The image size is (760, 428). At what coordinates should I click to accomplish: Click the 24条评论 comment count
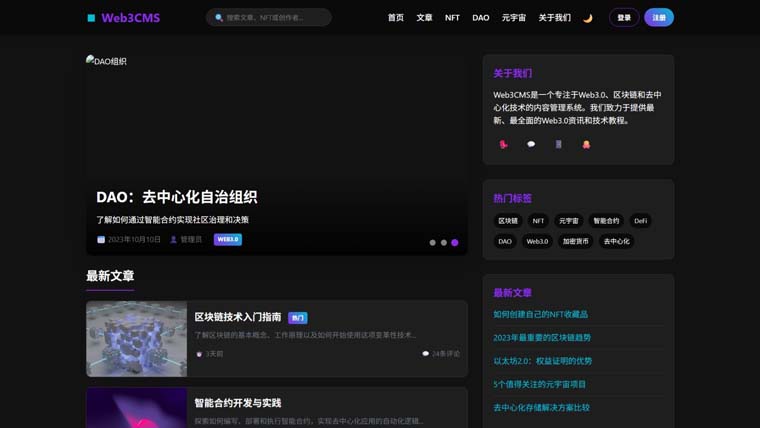[445, 354]
